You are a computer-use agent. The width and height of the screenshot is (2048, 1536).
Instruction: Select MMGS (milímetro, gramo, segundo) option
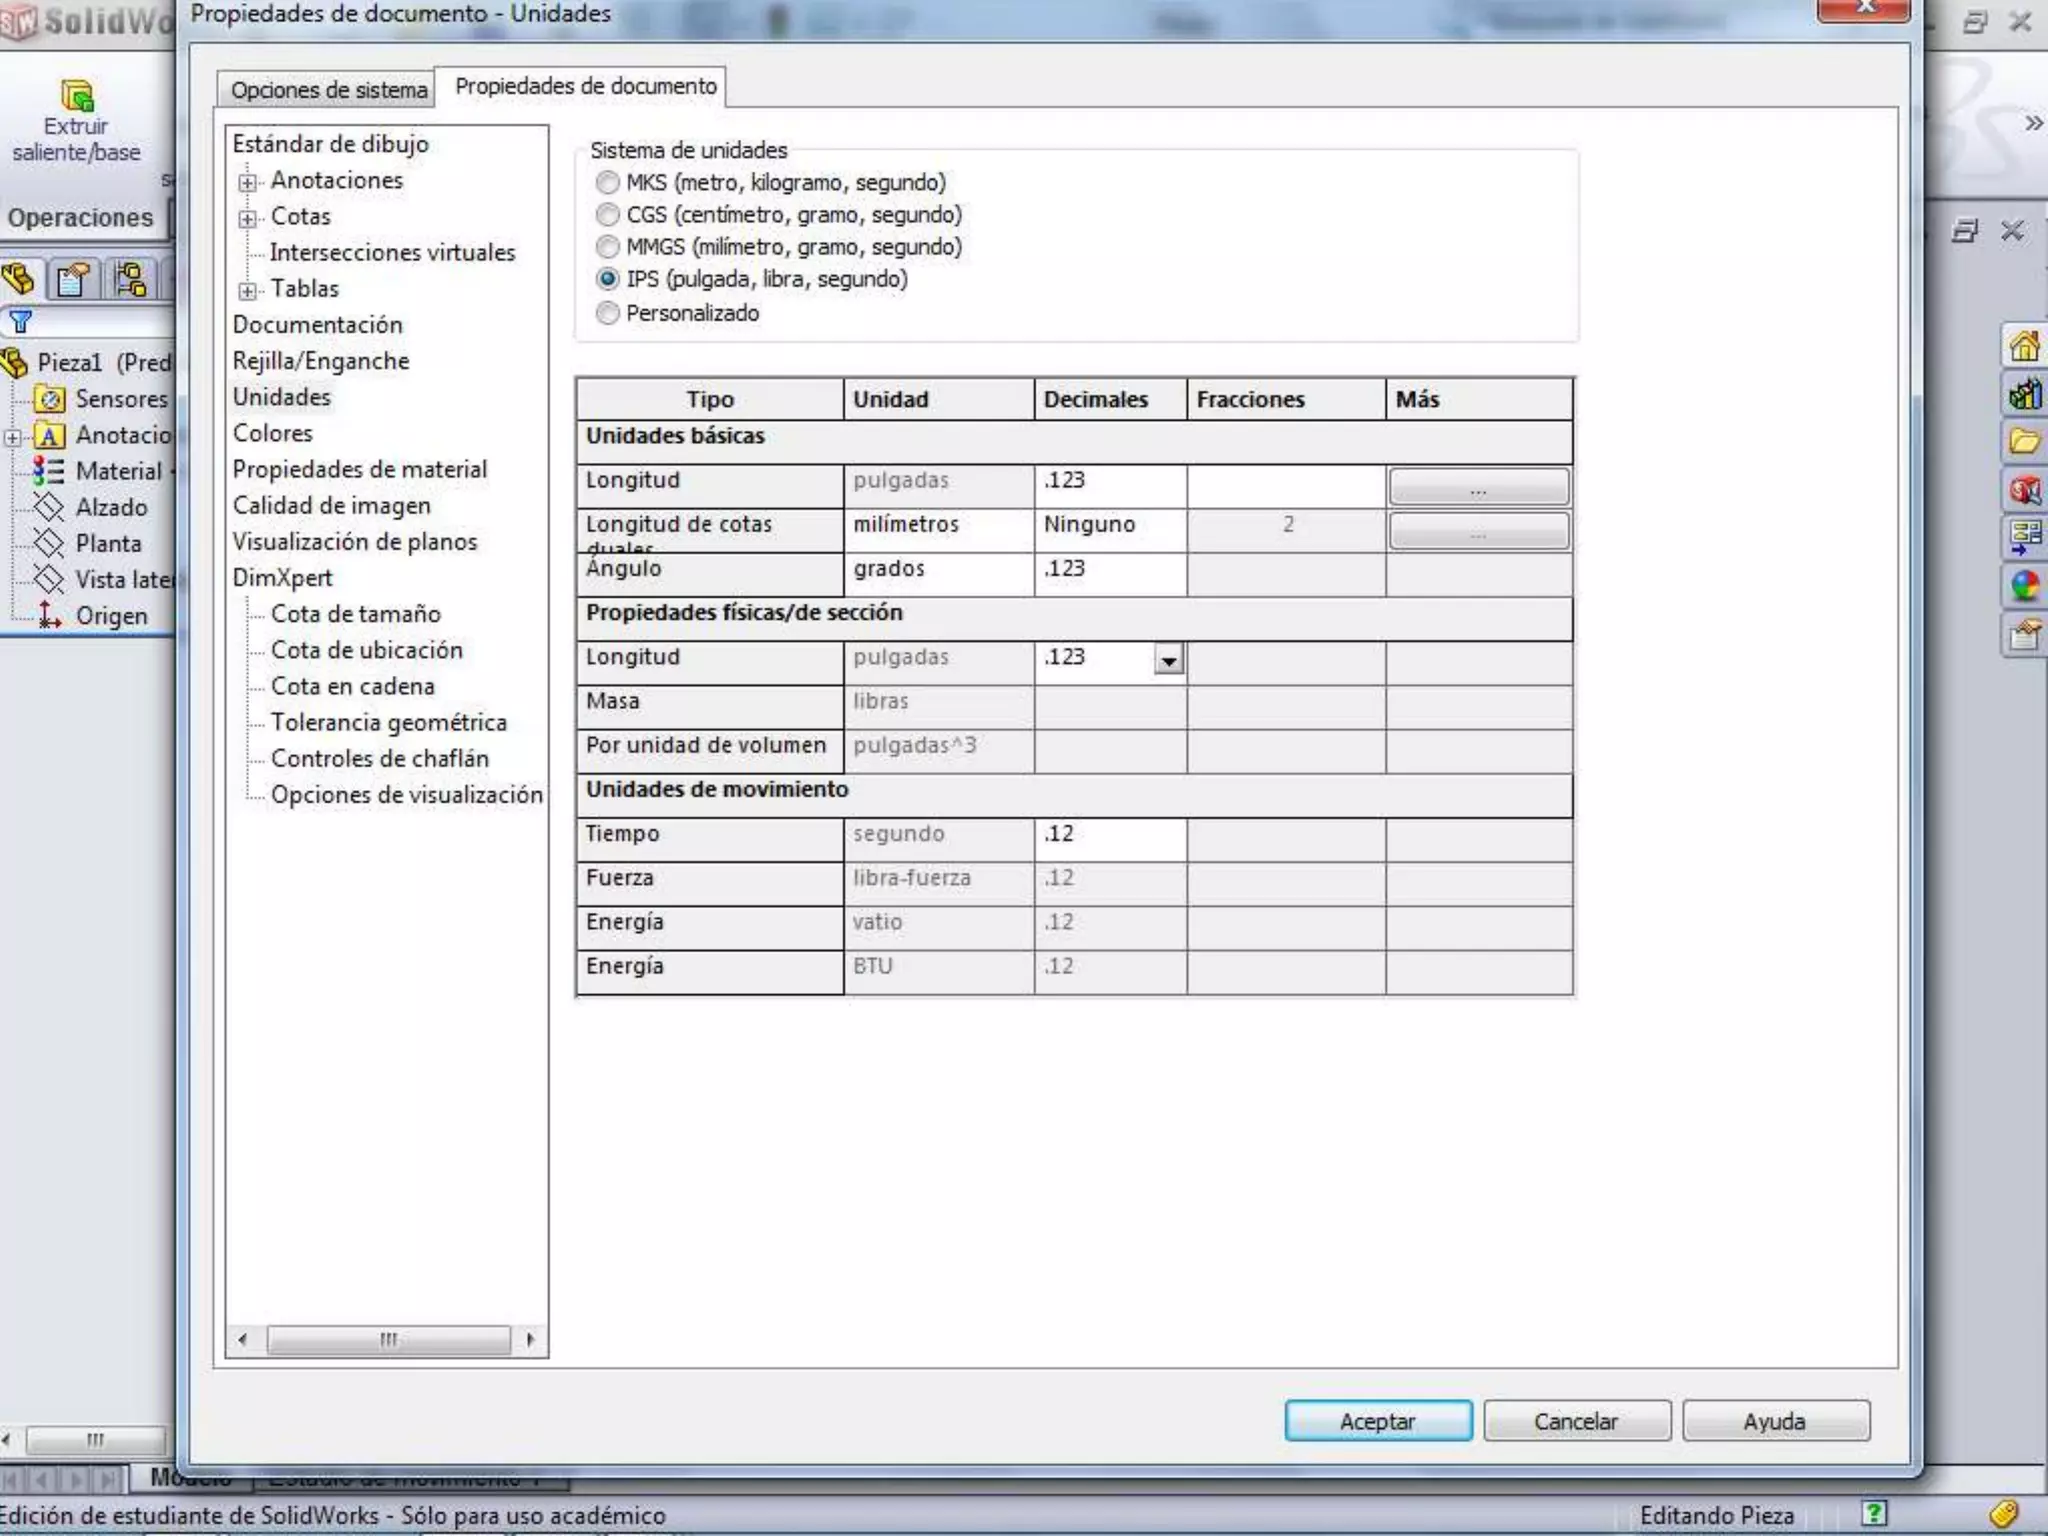[607, 247]
